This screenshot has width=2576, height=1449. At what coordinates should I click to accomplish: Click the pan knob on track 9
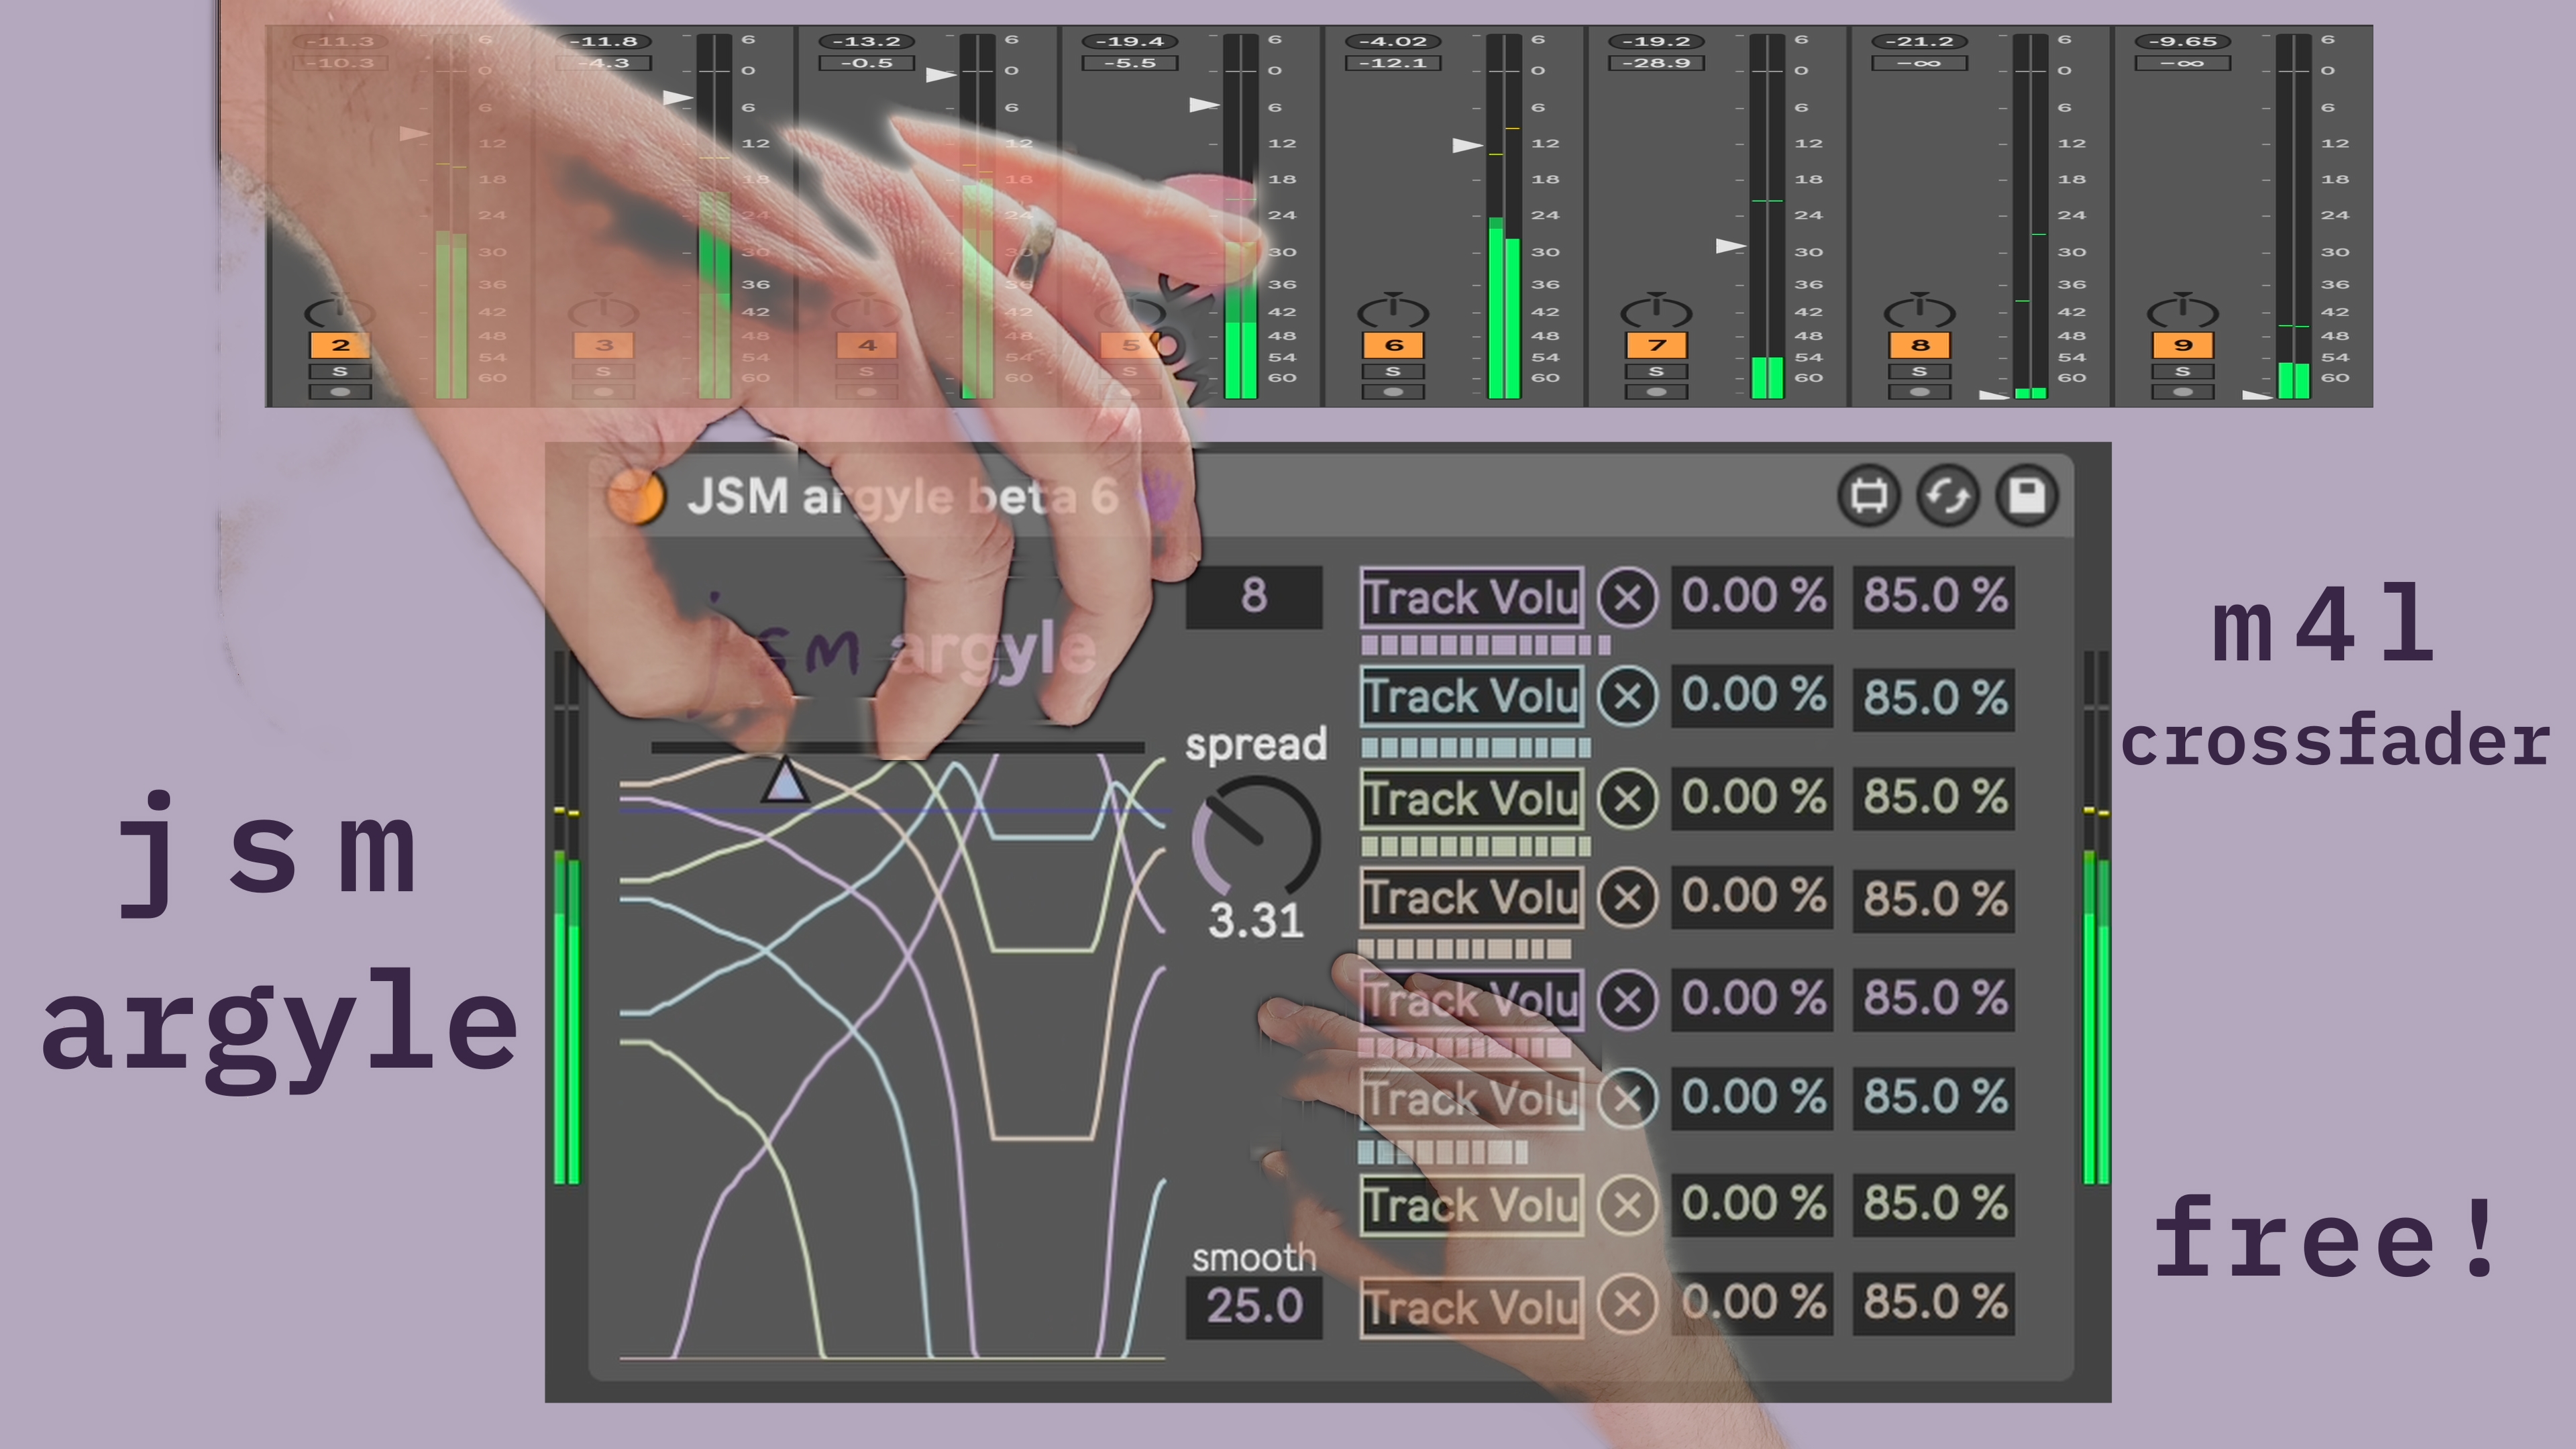pyautogui.click(x=2182, y=311)
